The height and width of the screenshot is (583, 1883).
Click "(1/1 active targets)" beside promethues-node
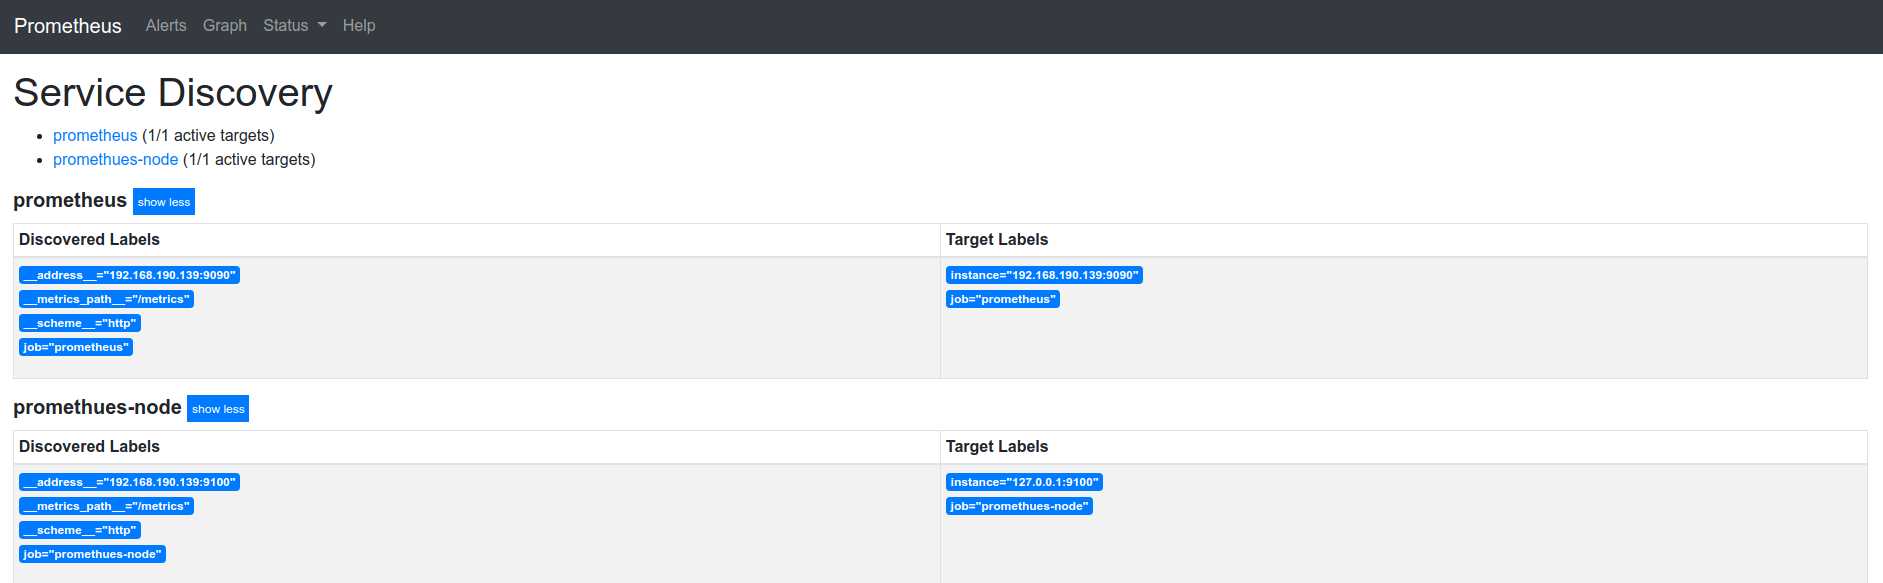249,159
